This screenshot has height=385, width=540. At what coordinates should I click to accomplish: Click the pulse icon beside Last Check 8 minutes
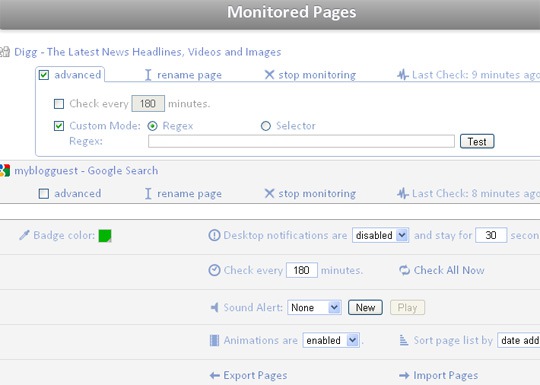point(403,193)
